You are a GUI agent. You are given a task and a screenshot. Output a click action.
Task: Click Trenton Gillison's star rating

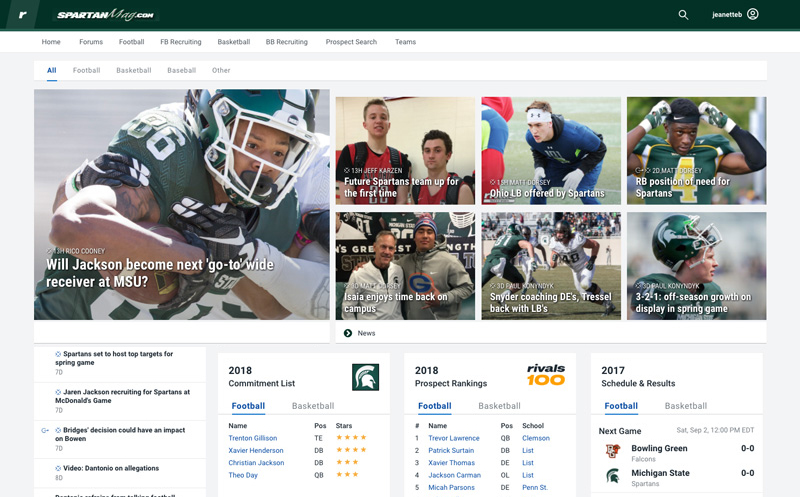point(351,437)
